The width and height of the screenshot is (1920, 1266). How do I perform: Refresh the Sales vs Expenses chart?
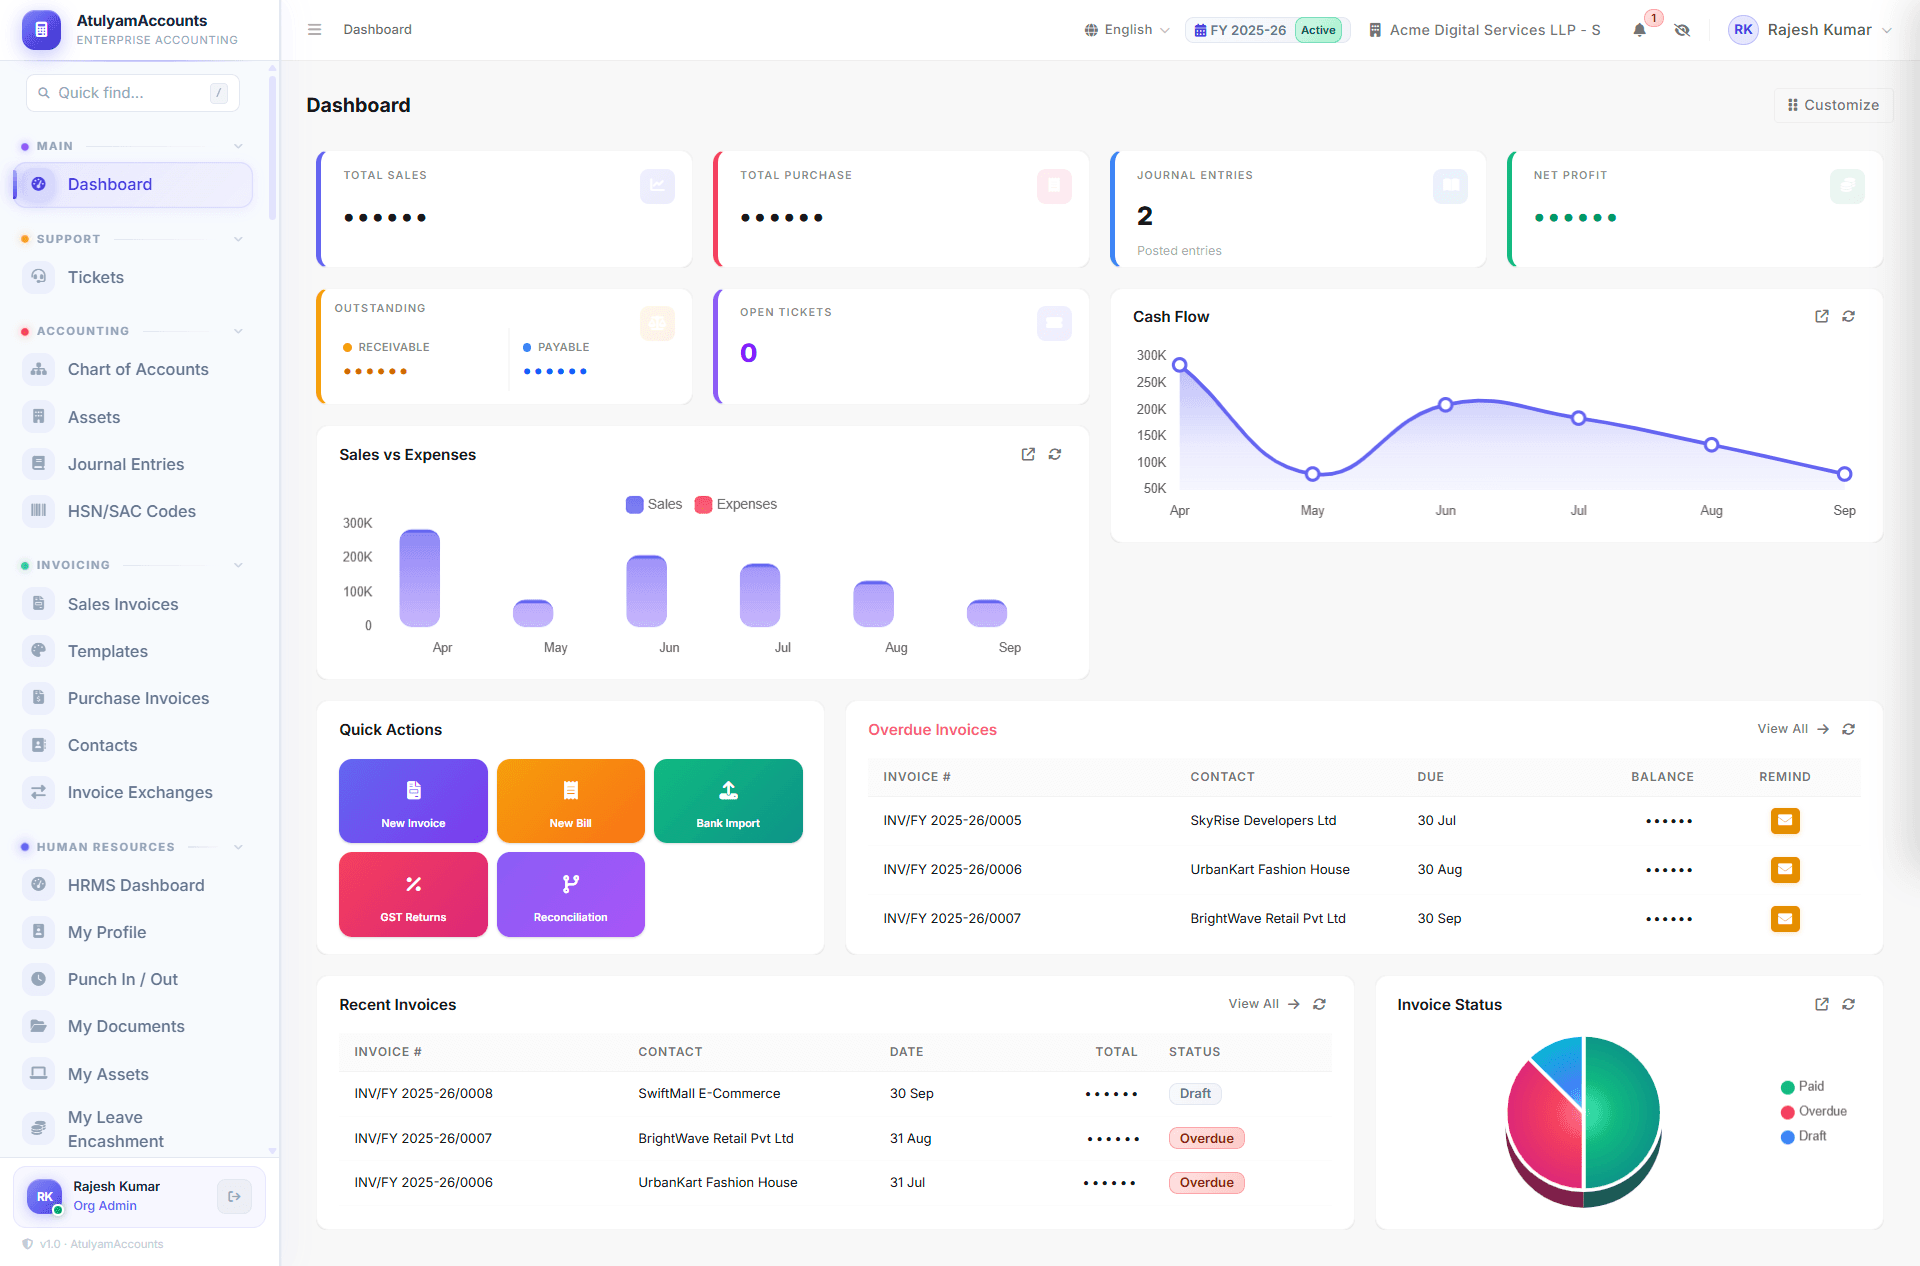coord(1054,454)
